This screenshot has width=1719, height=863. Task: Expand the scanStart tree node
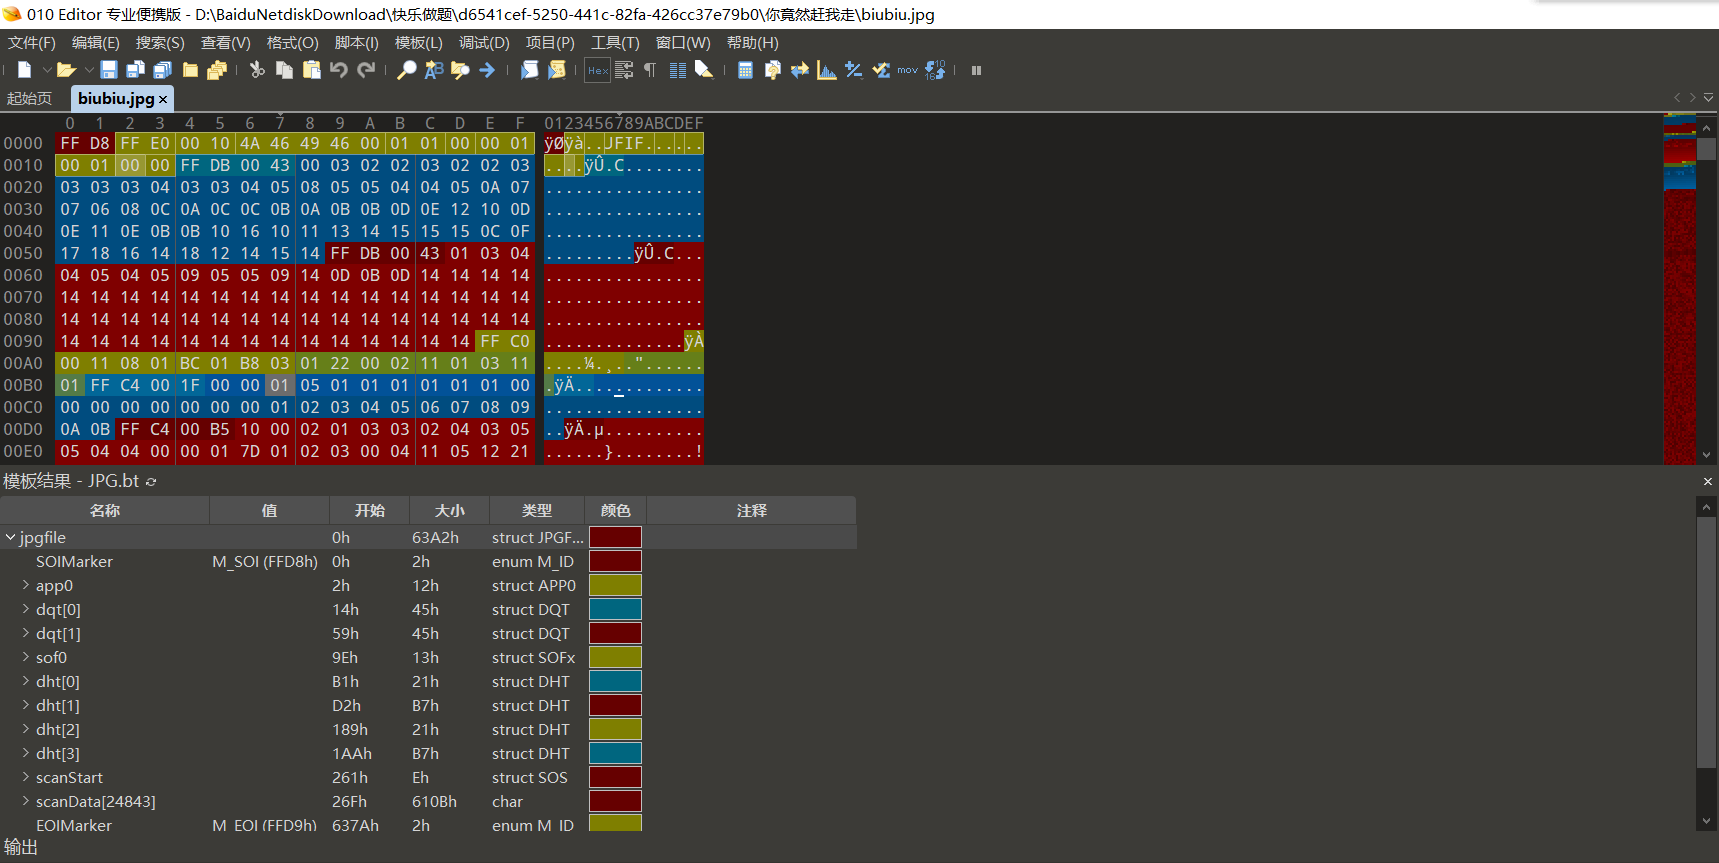click(x=25, y=777)
